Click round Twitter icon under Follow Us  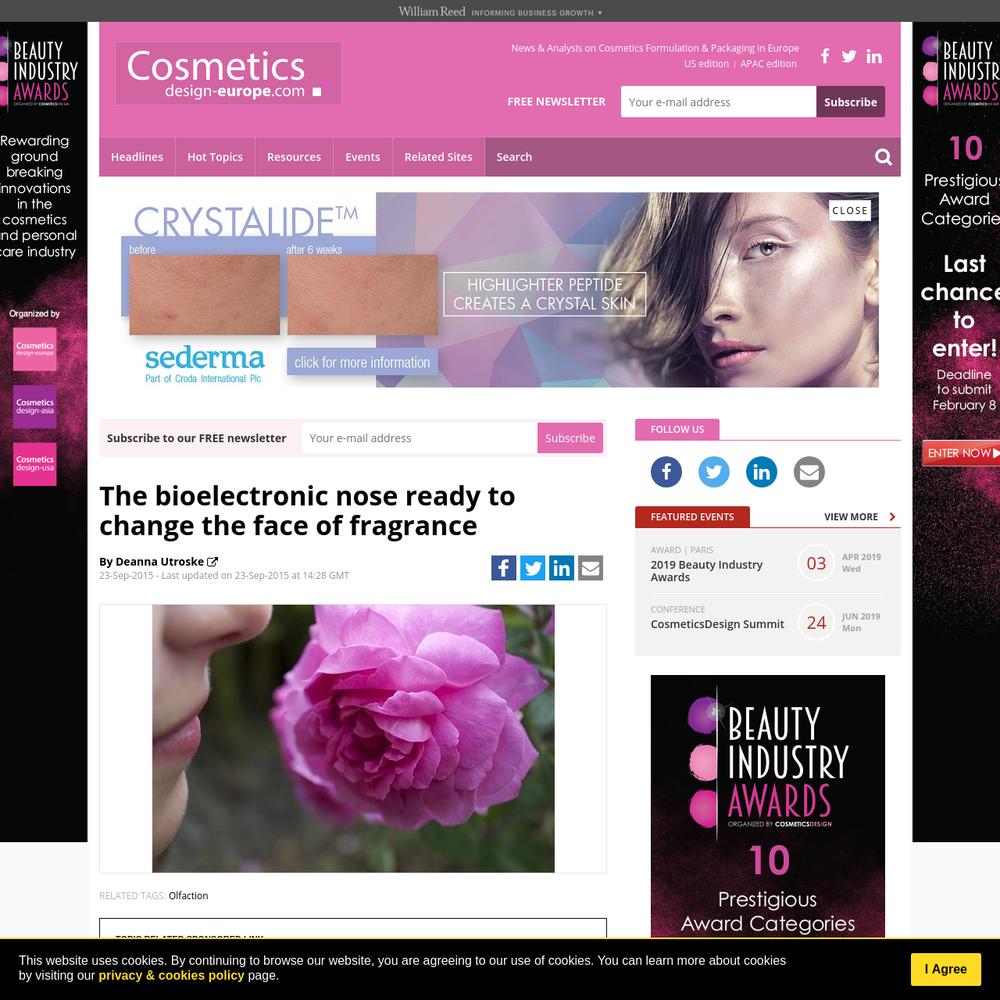[714, 472]
